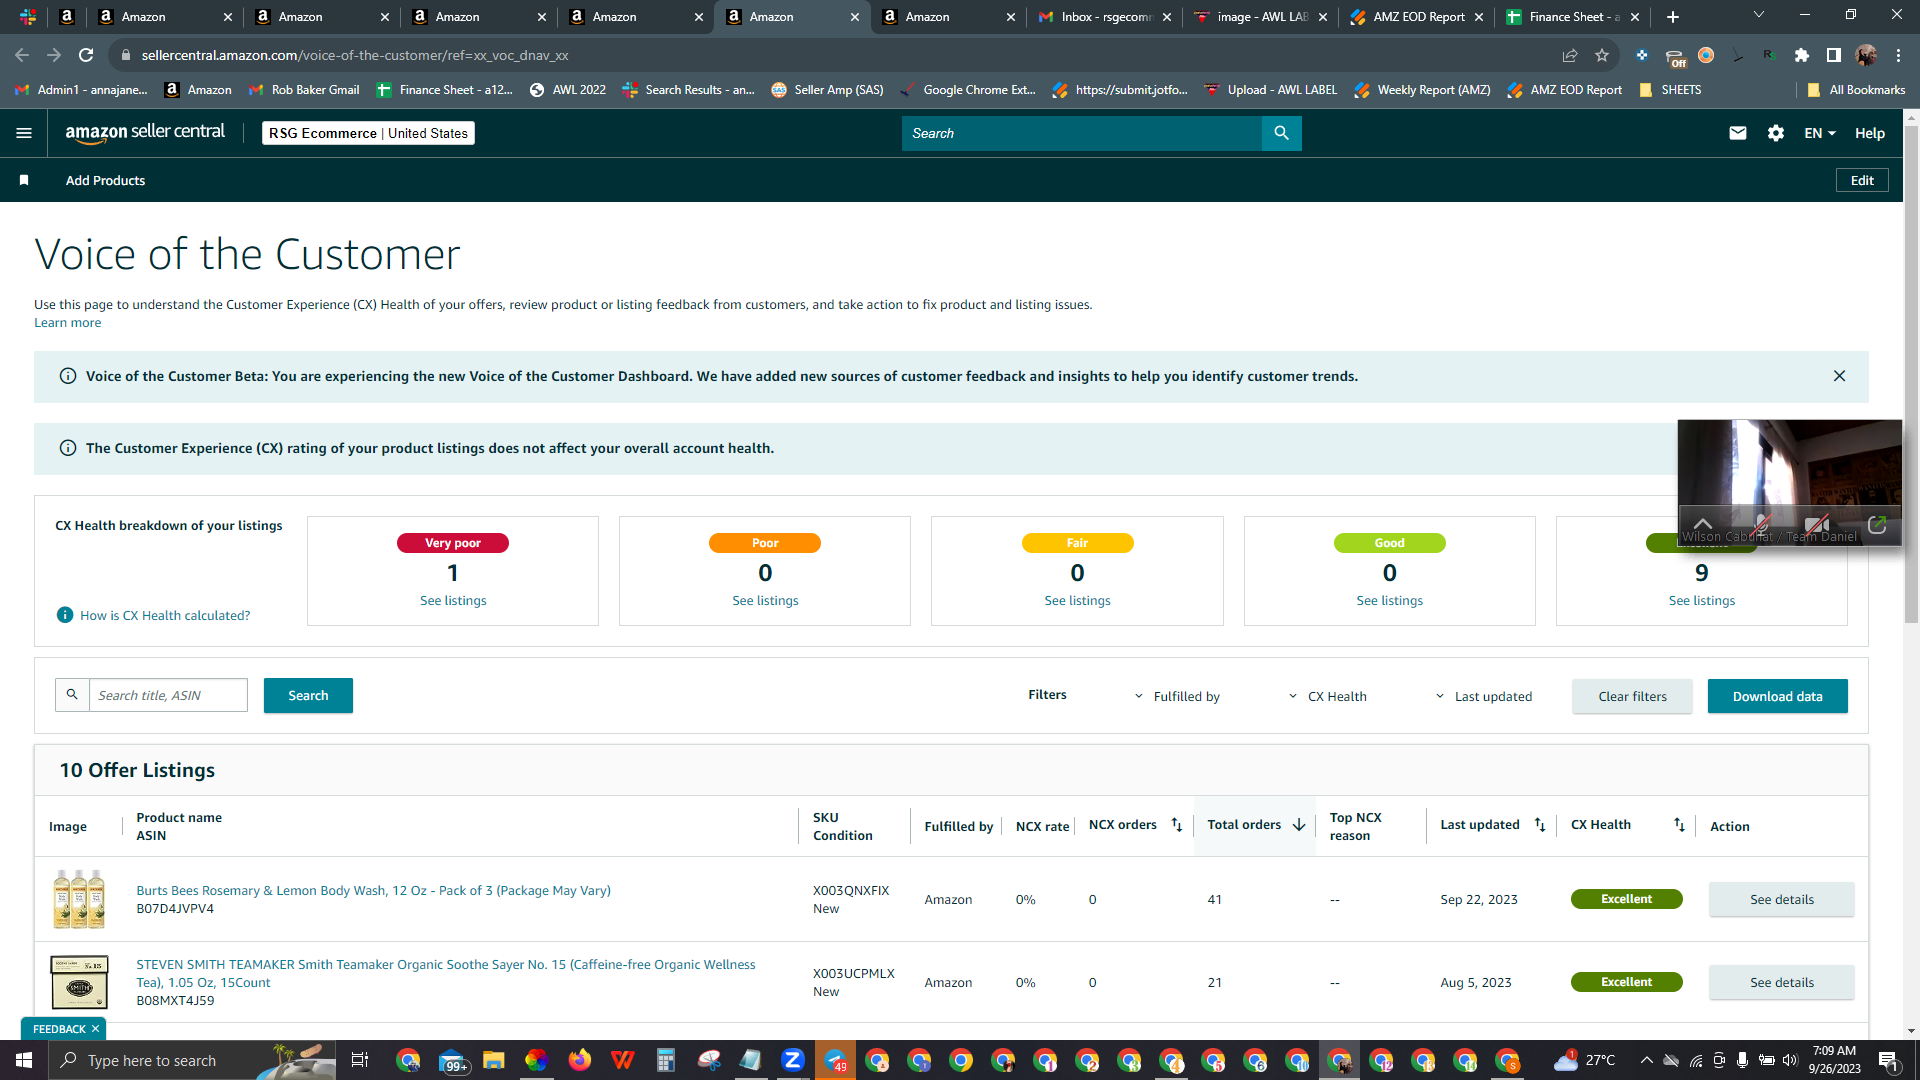Switch to the Inbox Gmail tab
This screenshot has width=1920, height=1080.
(x=1105, y=17)
